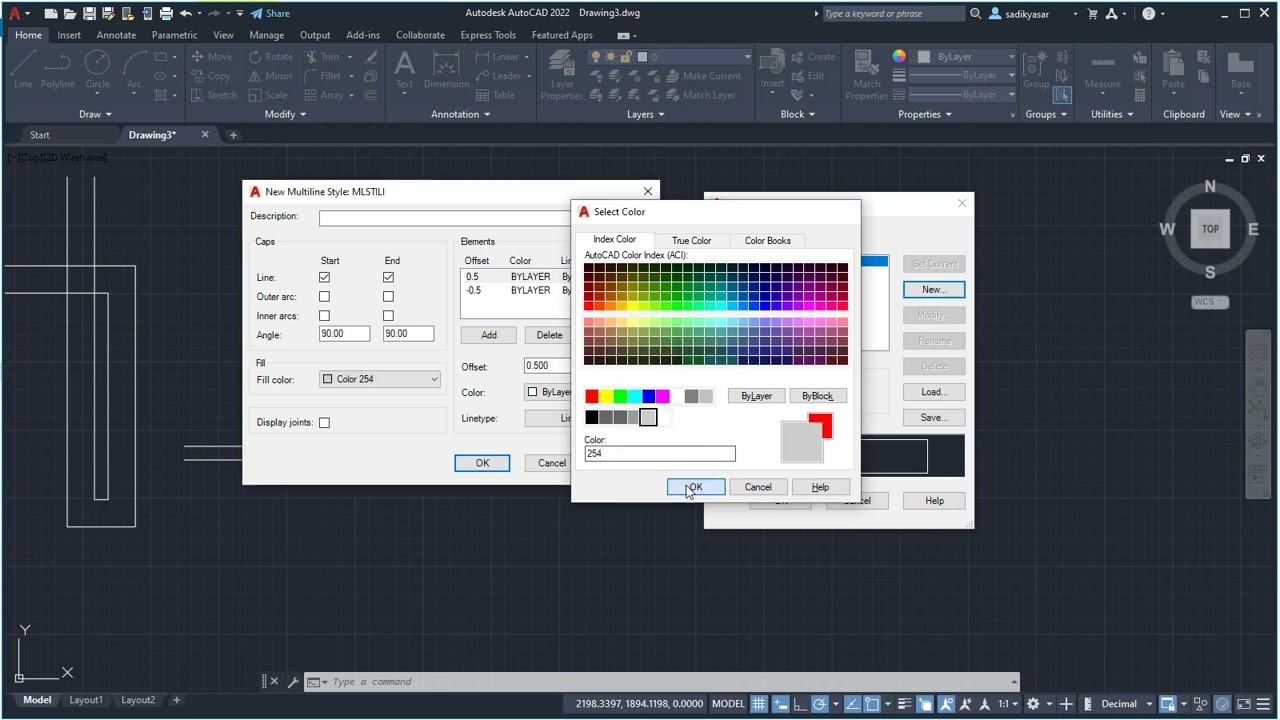1280x720 pixels.
Task: Click the ByLayer color button
Action: pos(757,396)
